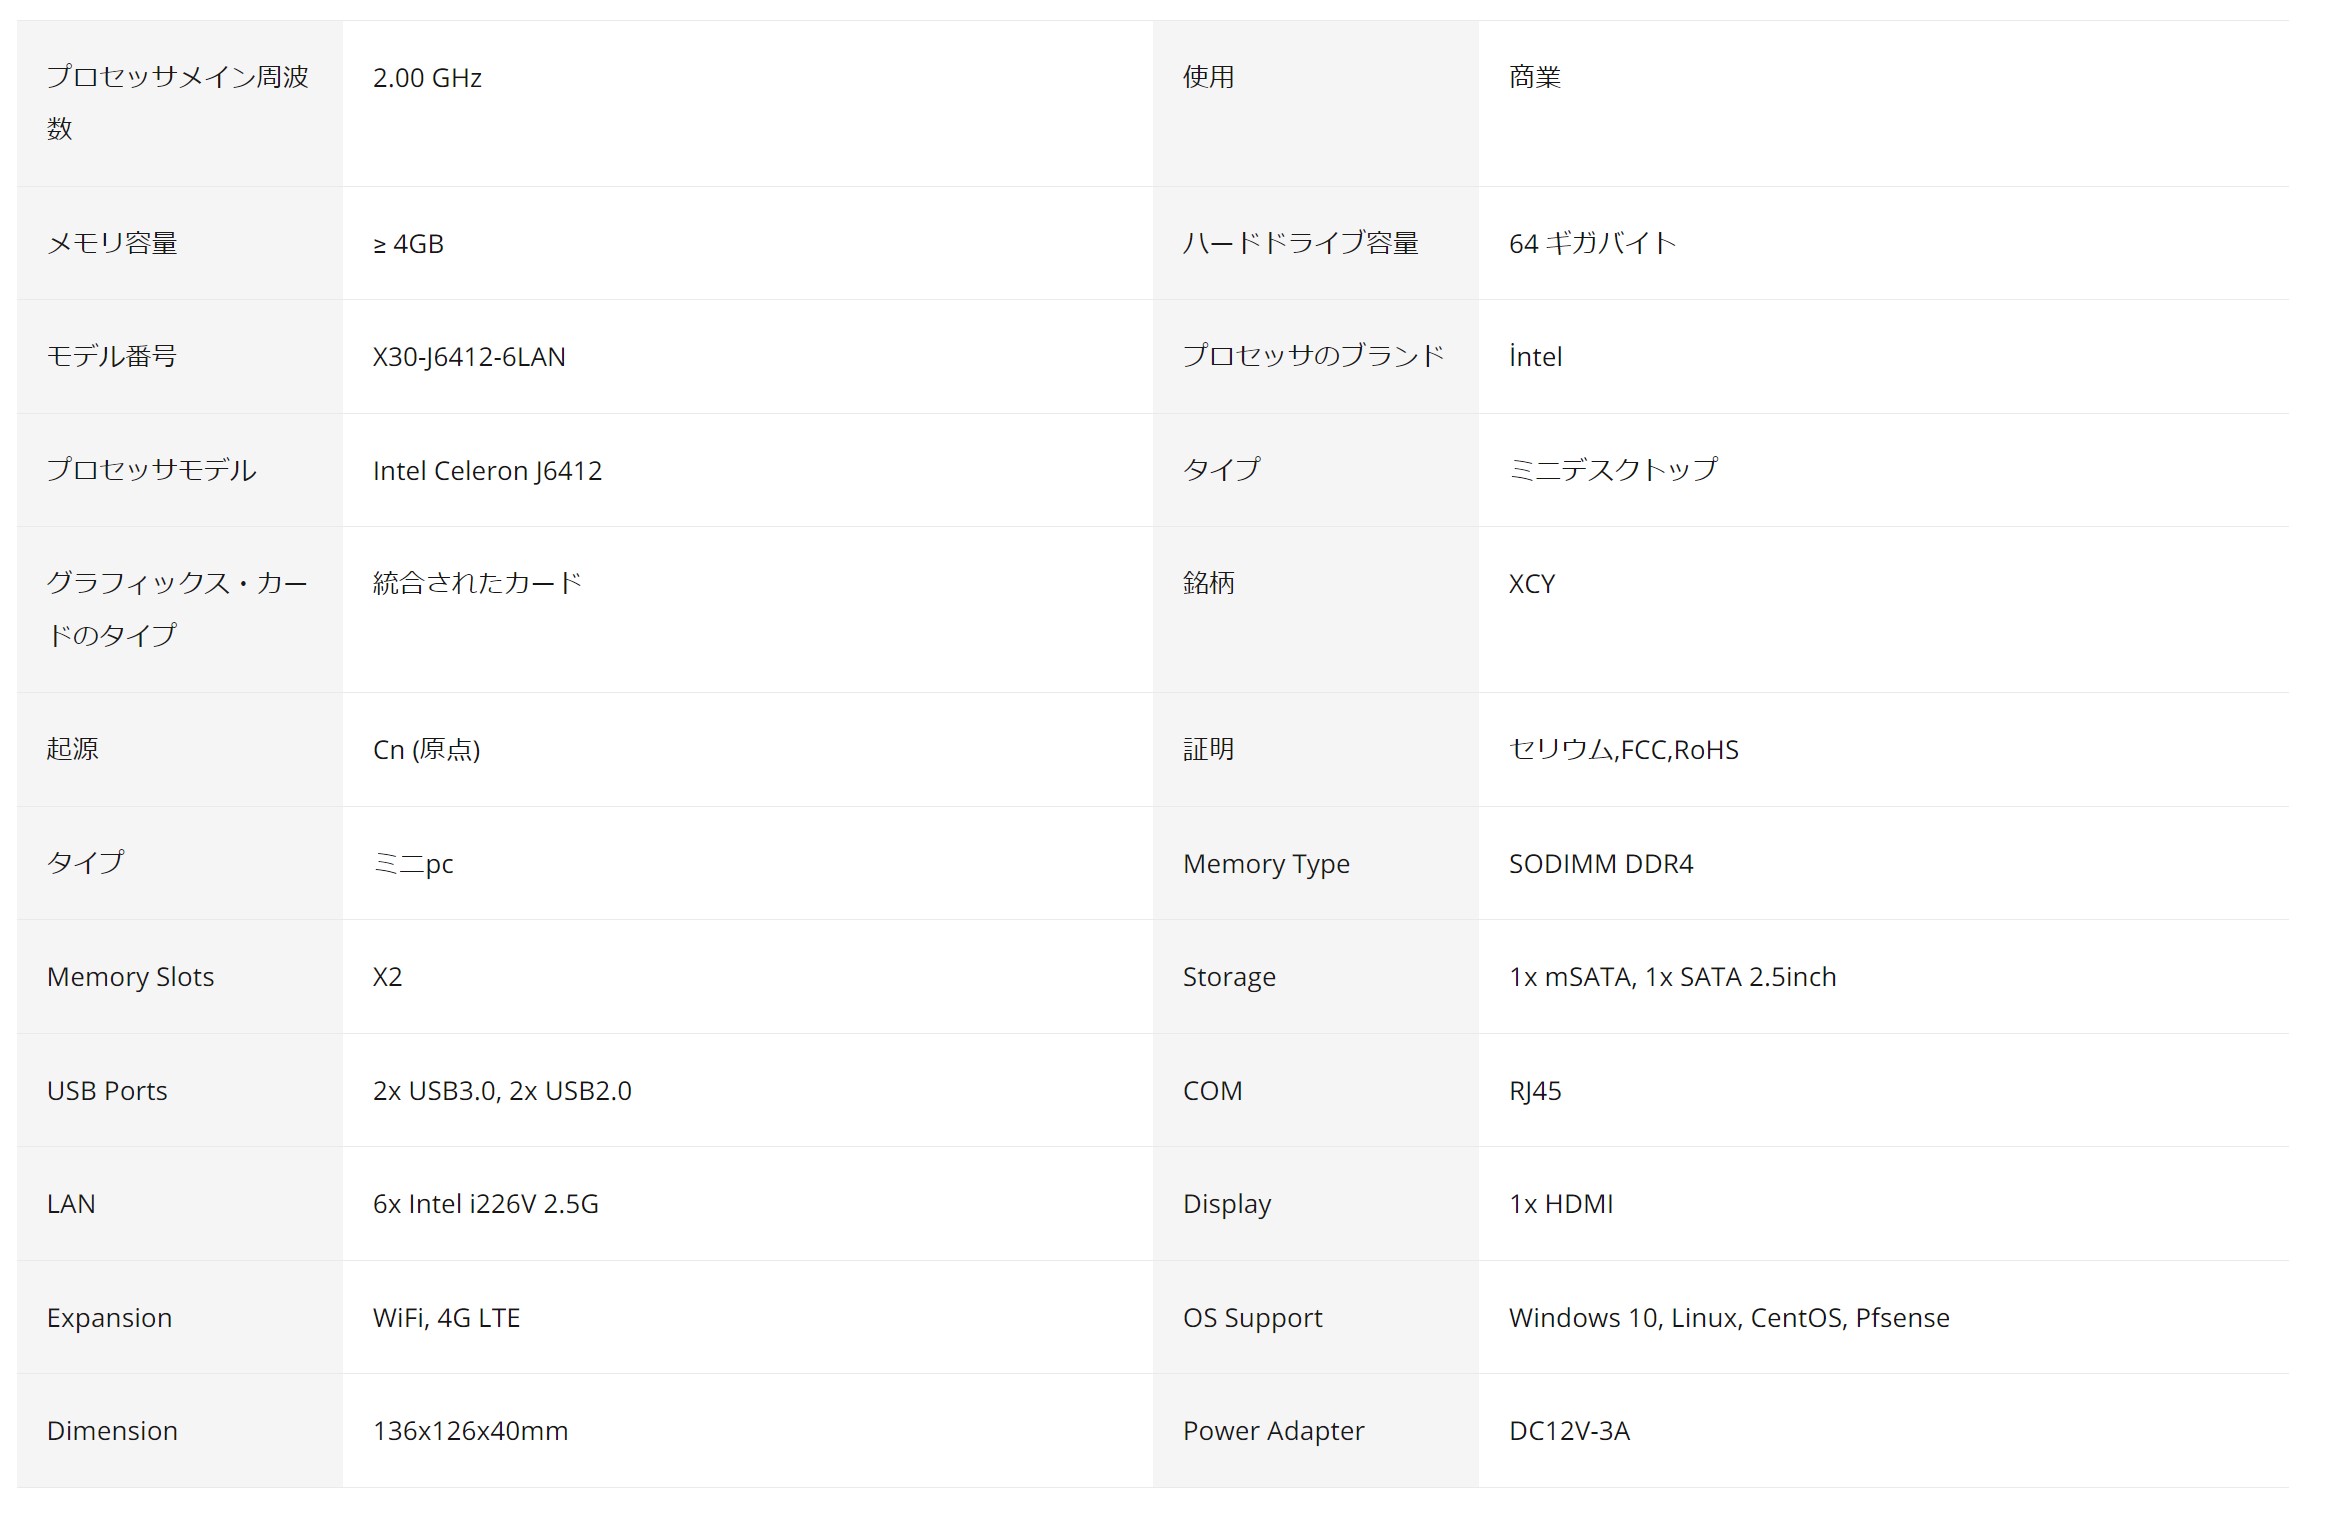Click the 2x USB3.0, 2x USB2.0 value
The width and height of the screenshot is (2330, 1518).
[x=502, y=1090]
